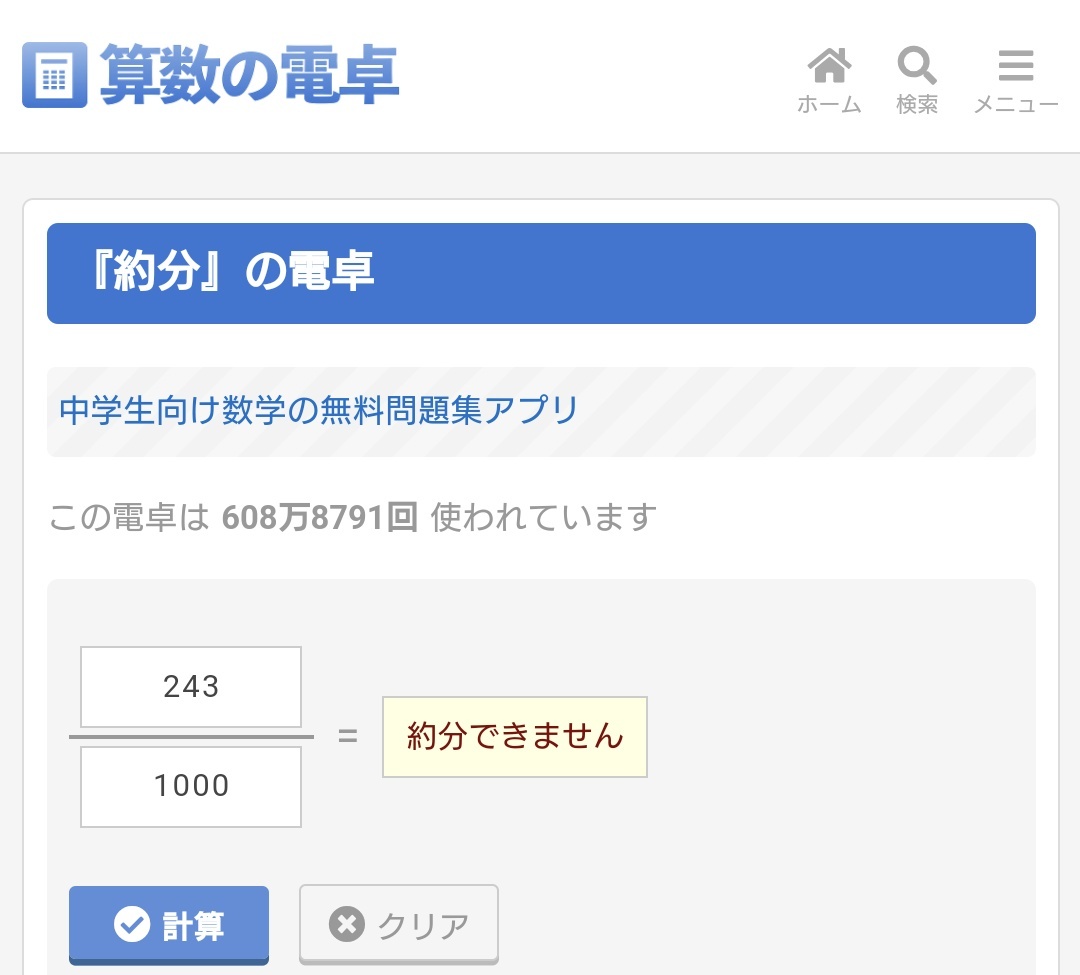Screen dimensions: 1080x975
Task: Open 中学生向け数学の無料問題集アプリ link
Action: 319,411
